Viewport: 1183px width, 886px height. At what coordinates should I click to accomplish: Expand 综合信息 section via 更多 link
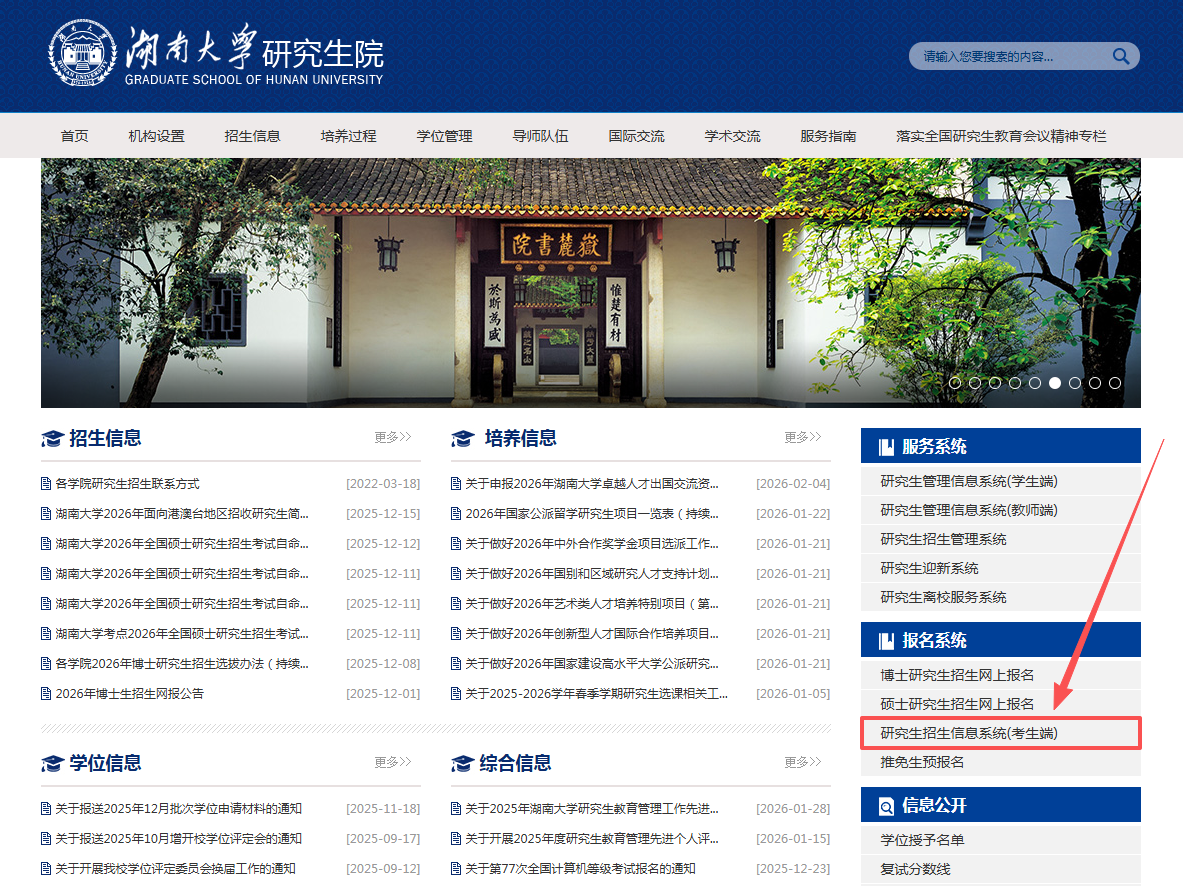(x=802, y=762)
